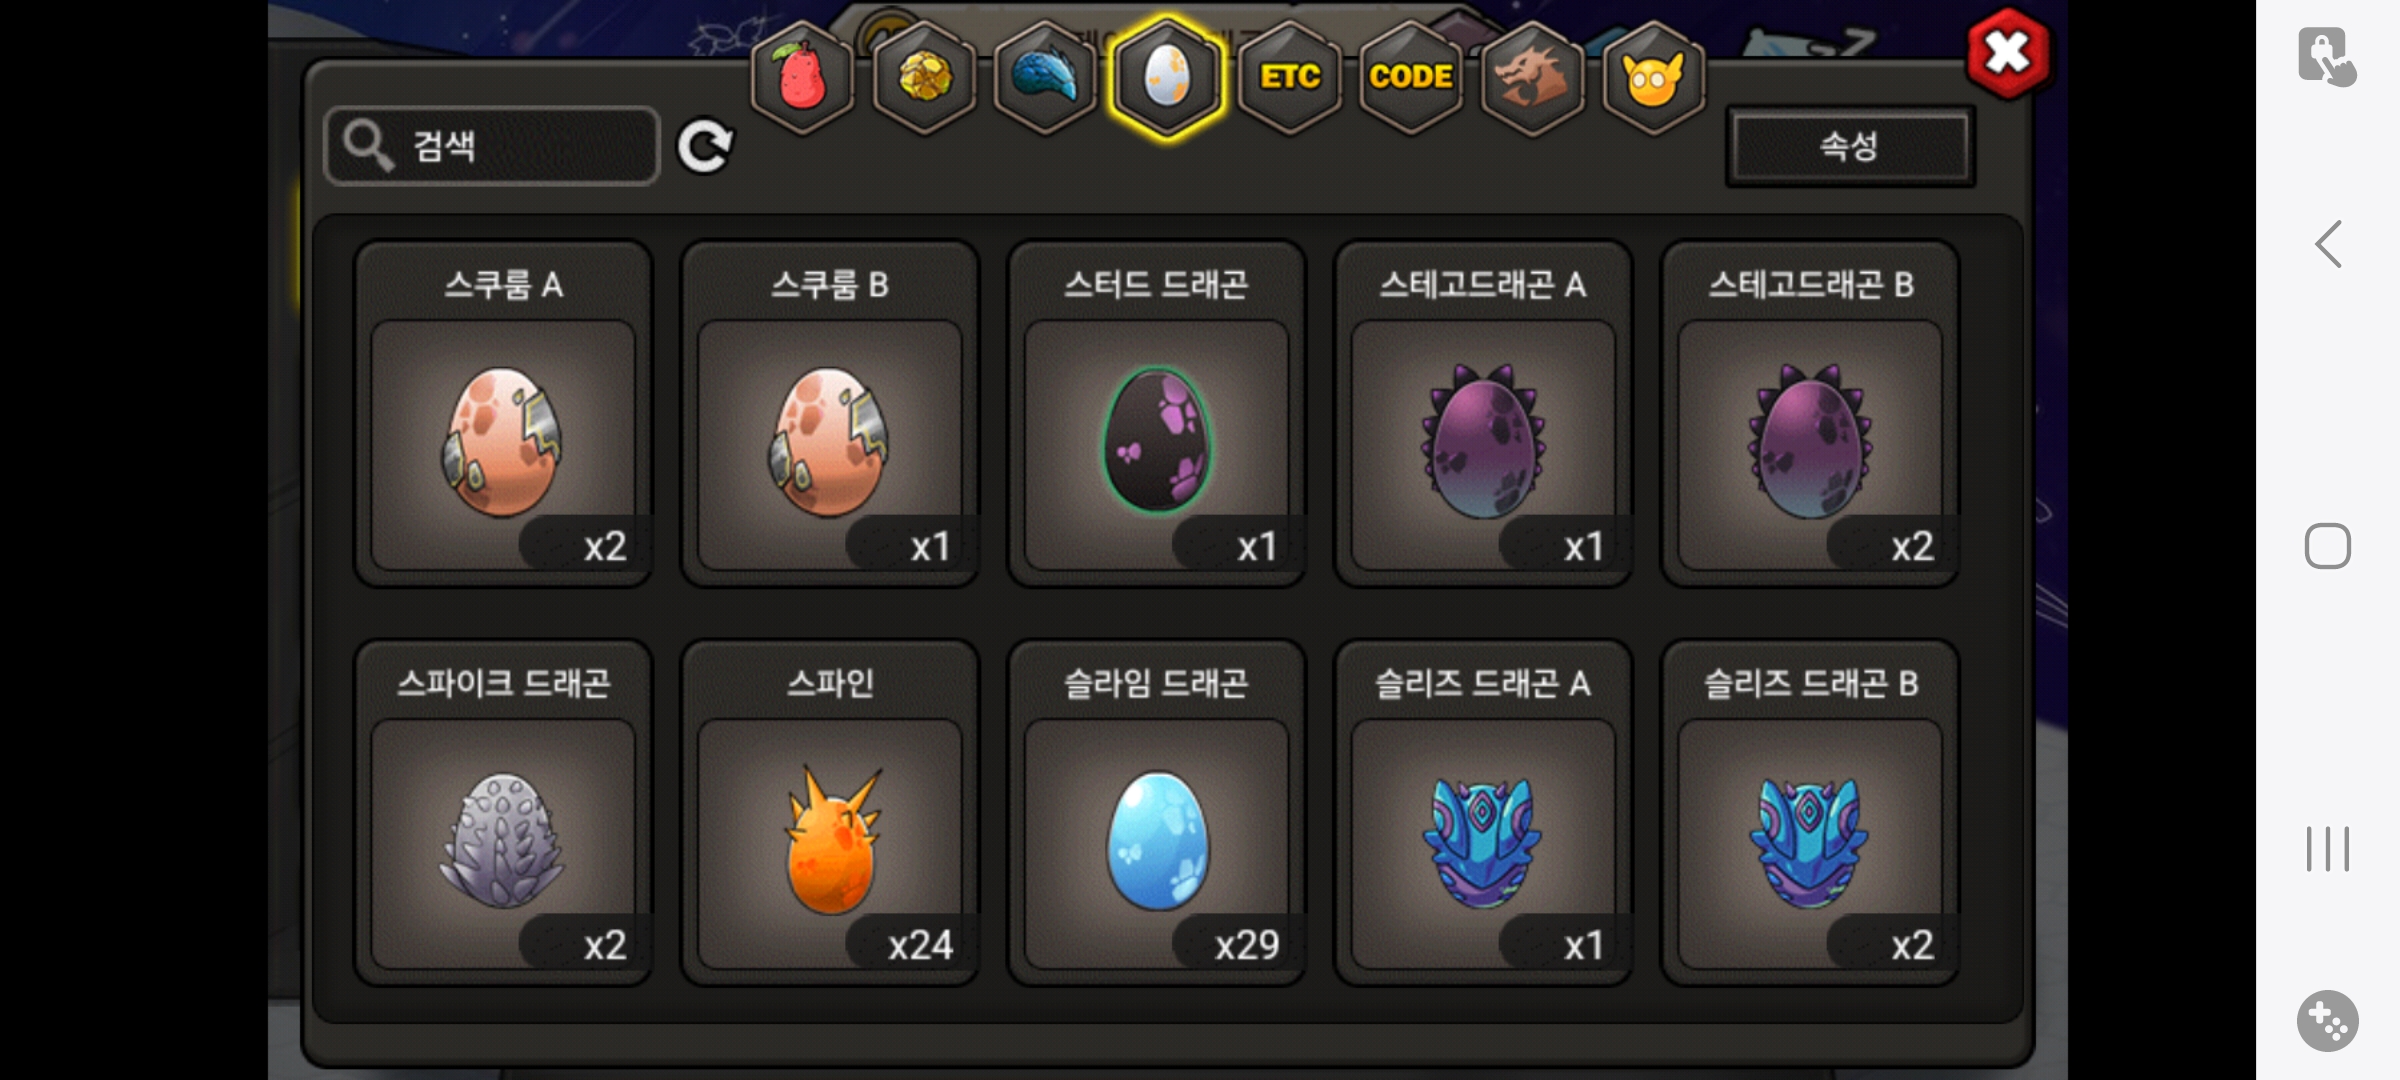The width and height of the screenshot is (2400, 1080).
Task: Switch to the blue dragon wing tab
Action: tap(1045, 76)
